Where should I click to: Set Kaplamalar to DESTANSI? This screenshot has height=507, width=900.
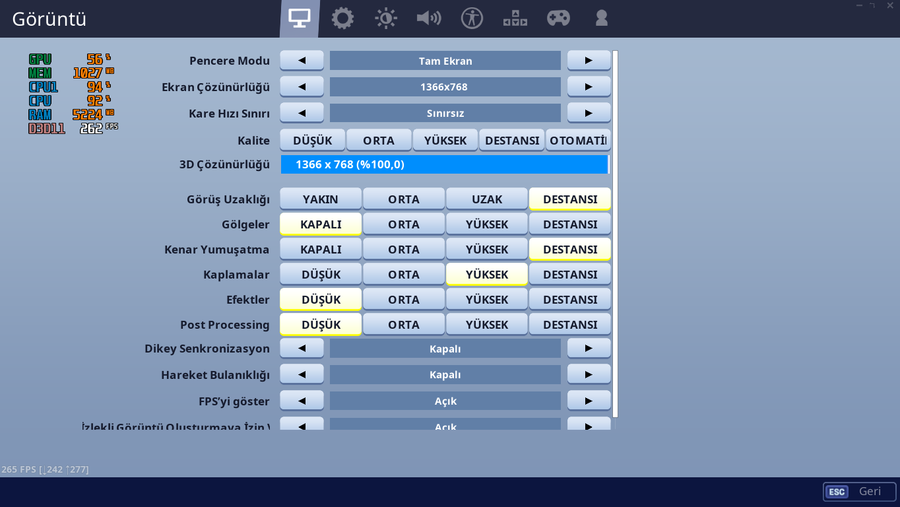pos(570,274)
